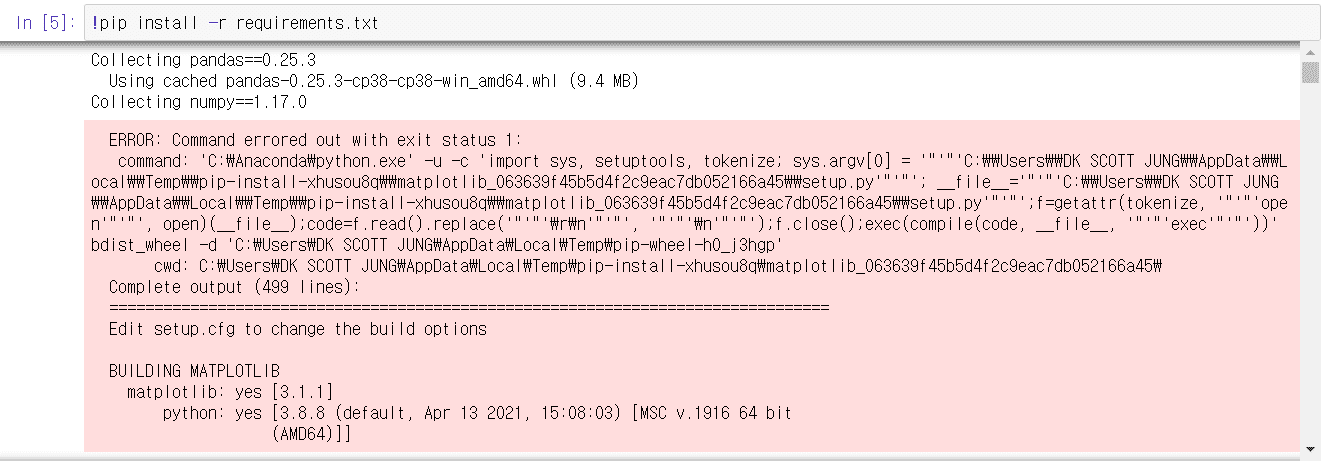Click the ERROR: Command errored out line
This screenshot has width=1327, height=472.
pyautogui.click(x=315, y=140)
